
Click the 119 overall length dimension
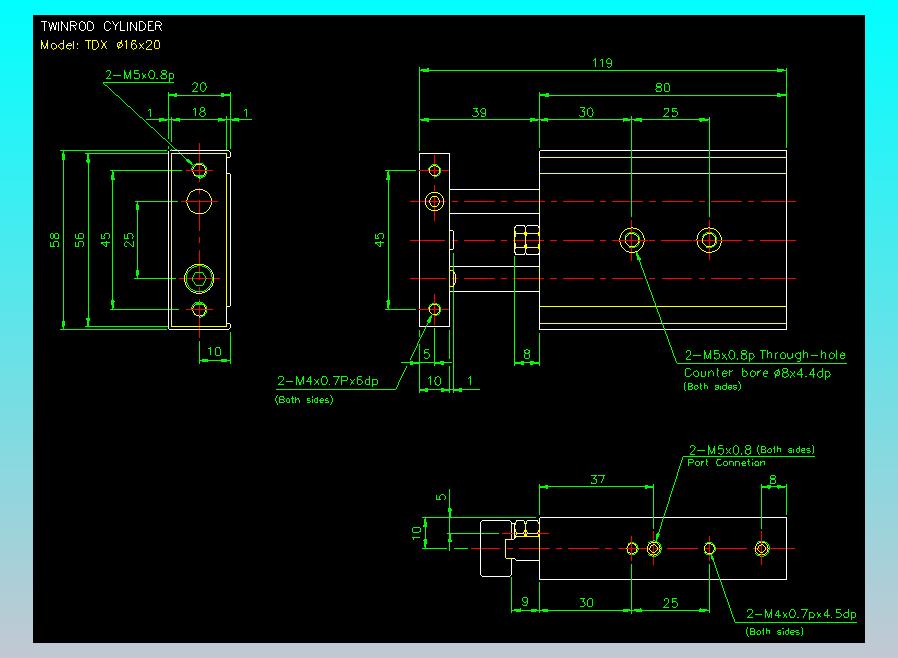click(601, 63)
